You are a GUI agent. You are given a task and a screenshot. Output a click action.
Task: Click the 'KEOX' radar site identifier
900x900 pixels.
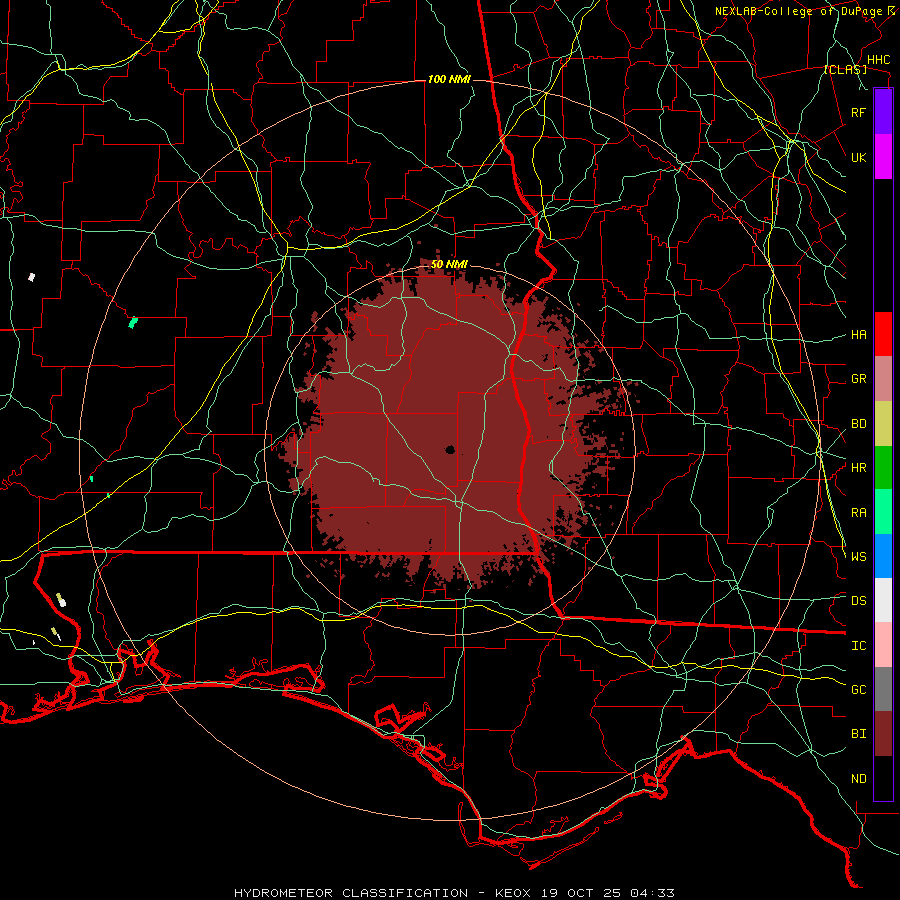coord(513,893)
